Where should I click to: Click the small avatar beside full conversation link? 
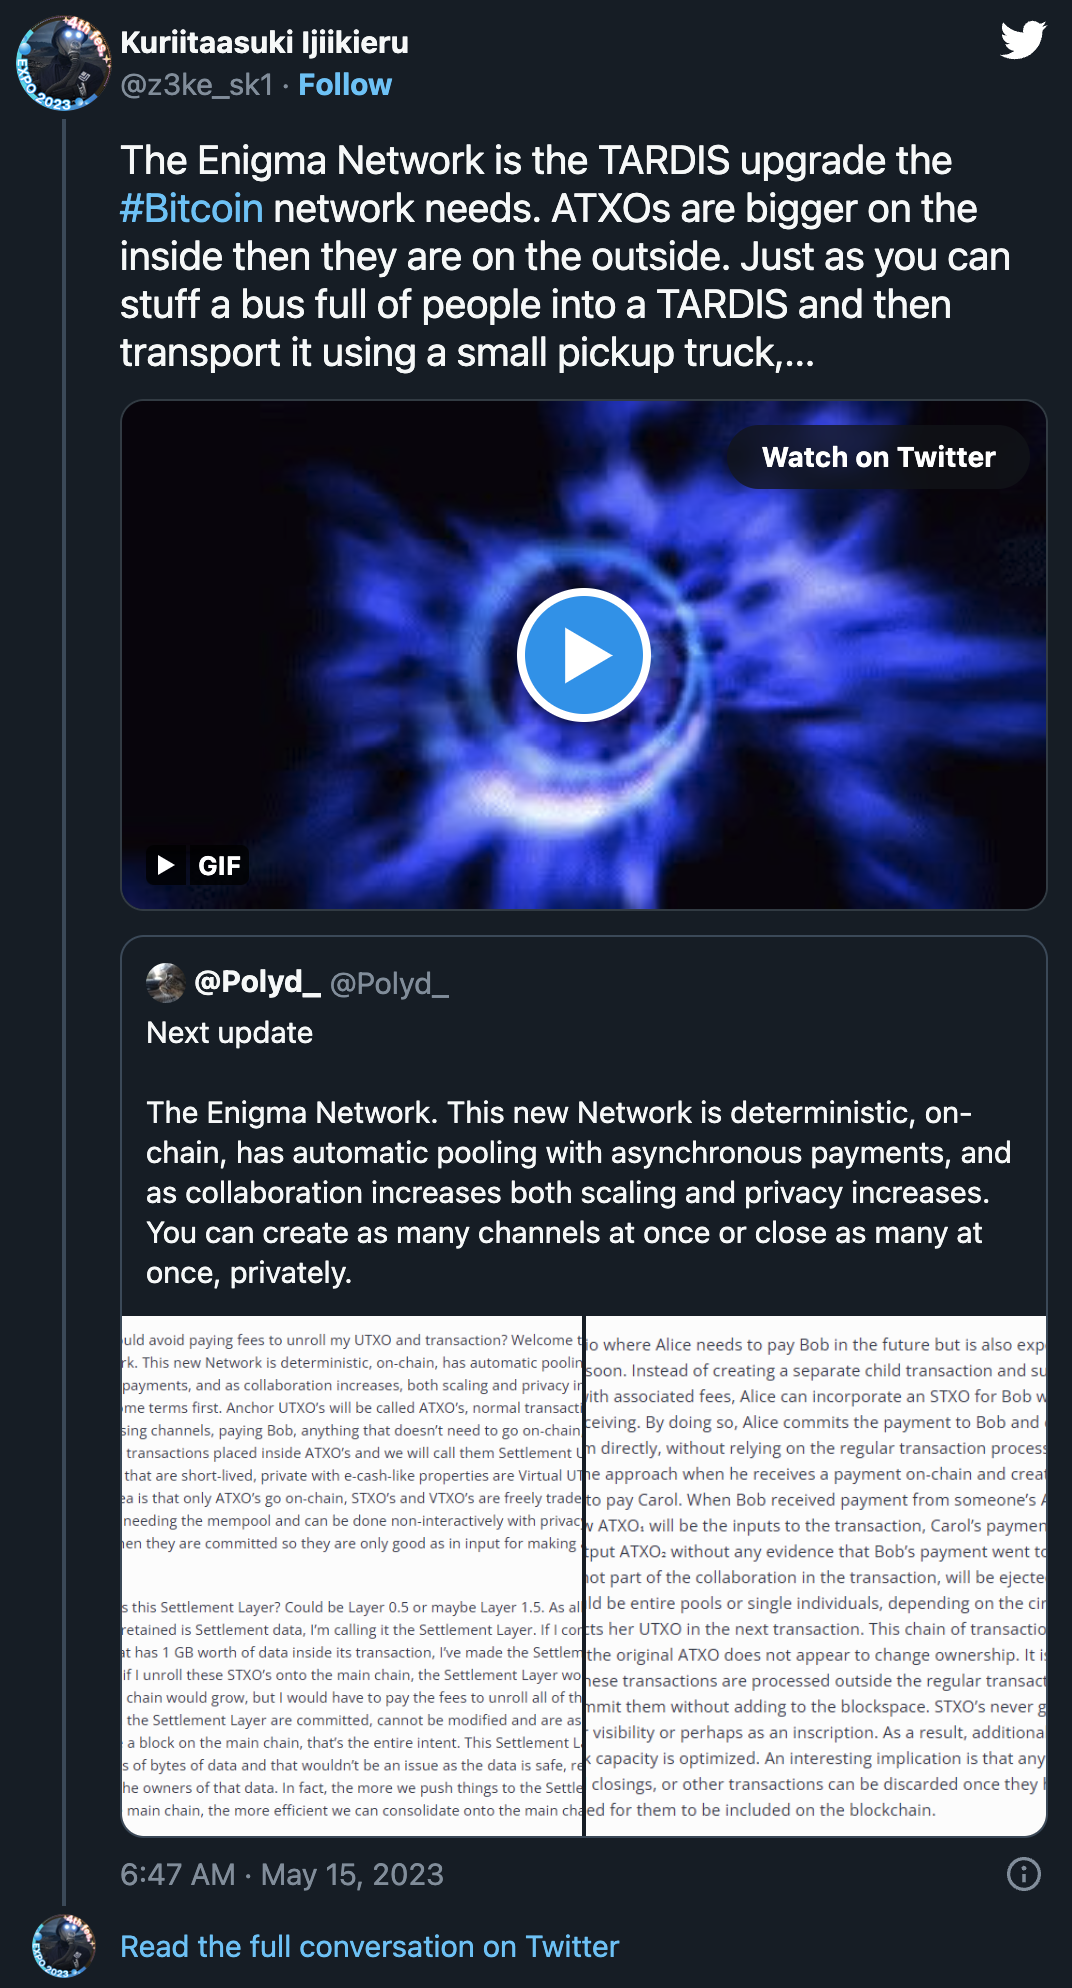point(64,1946)
